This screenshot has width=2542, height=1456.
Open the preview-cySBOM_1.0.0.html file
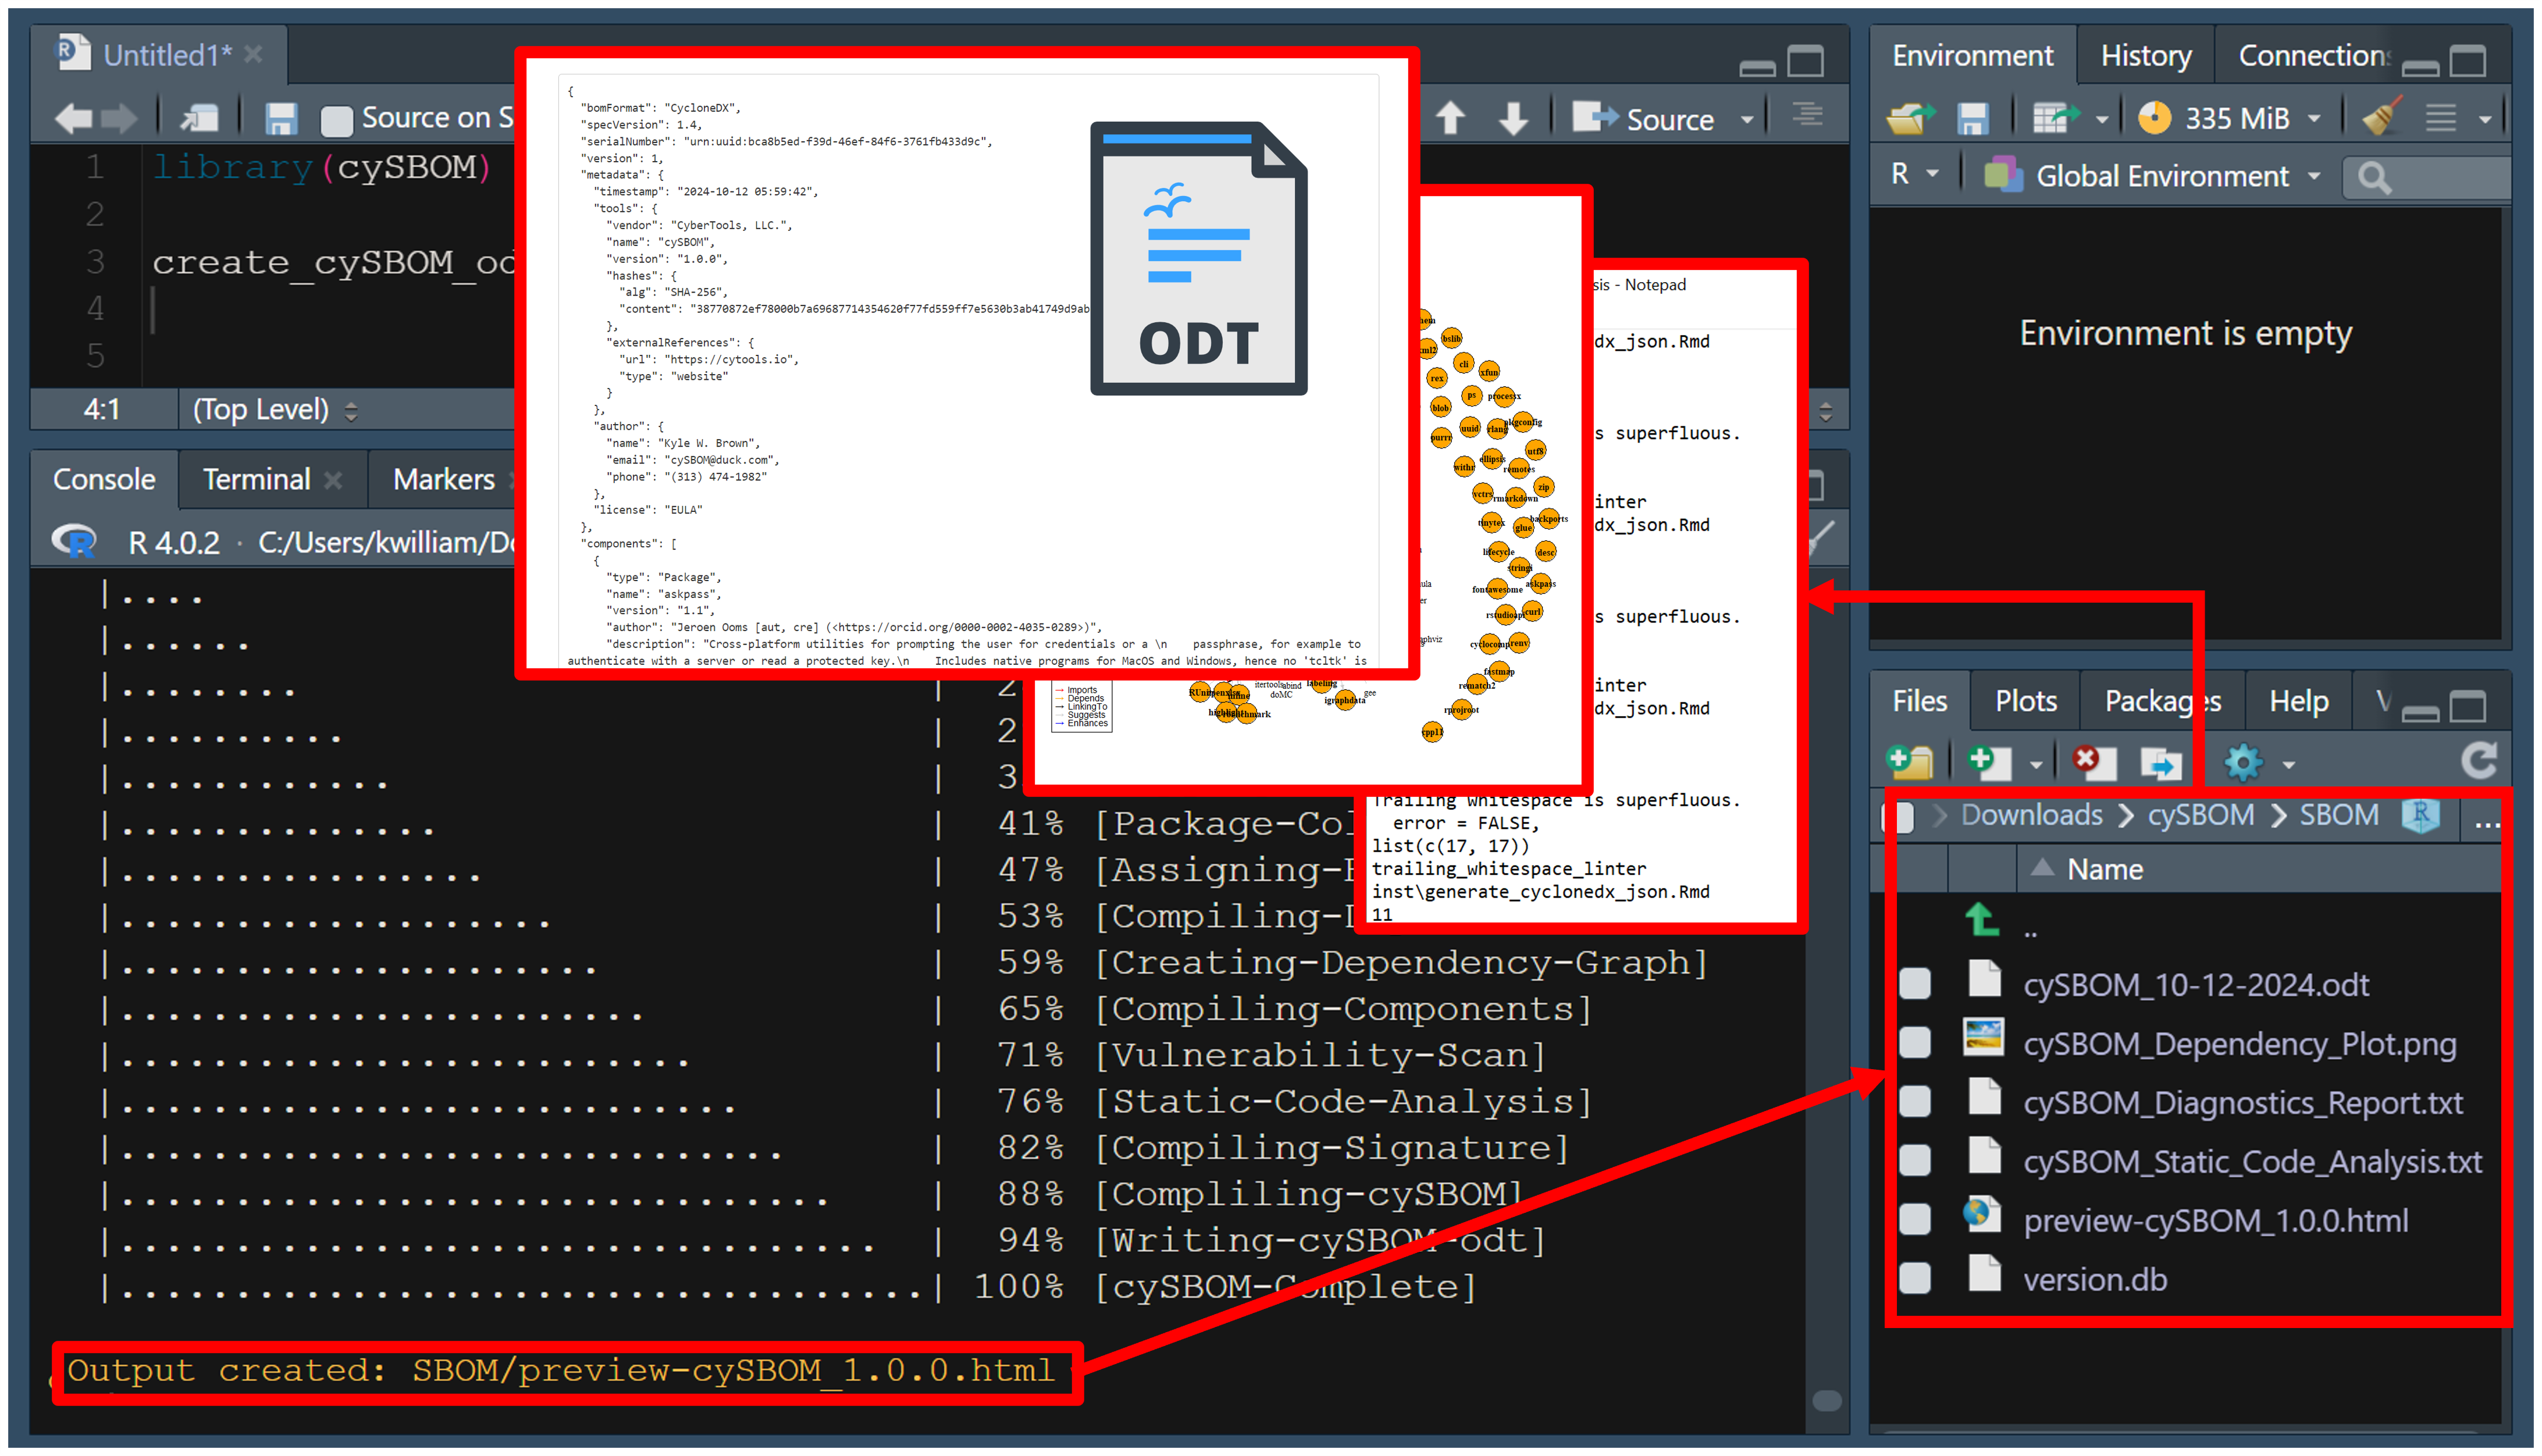[x=2215, y=1221]
